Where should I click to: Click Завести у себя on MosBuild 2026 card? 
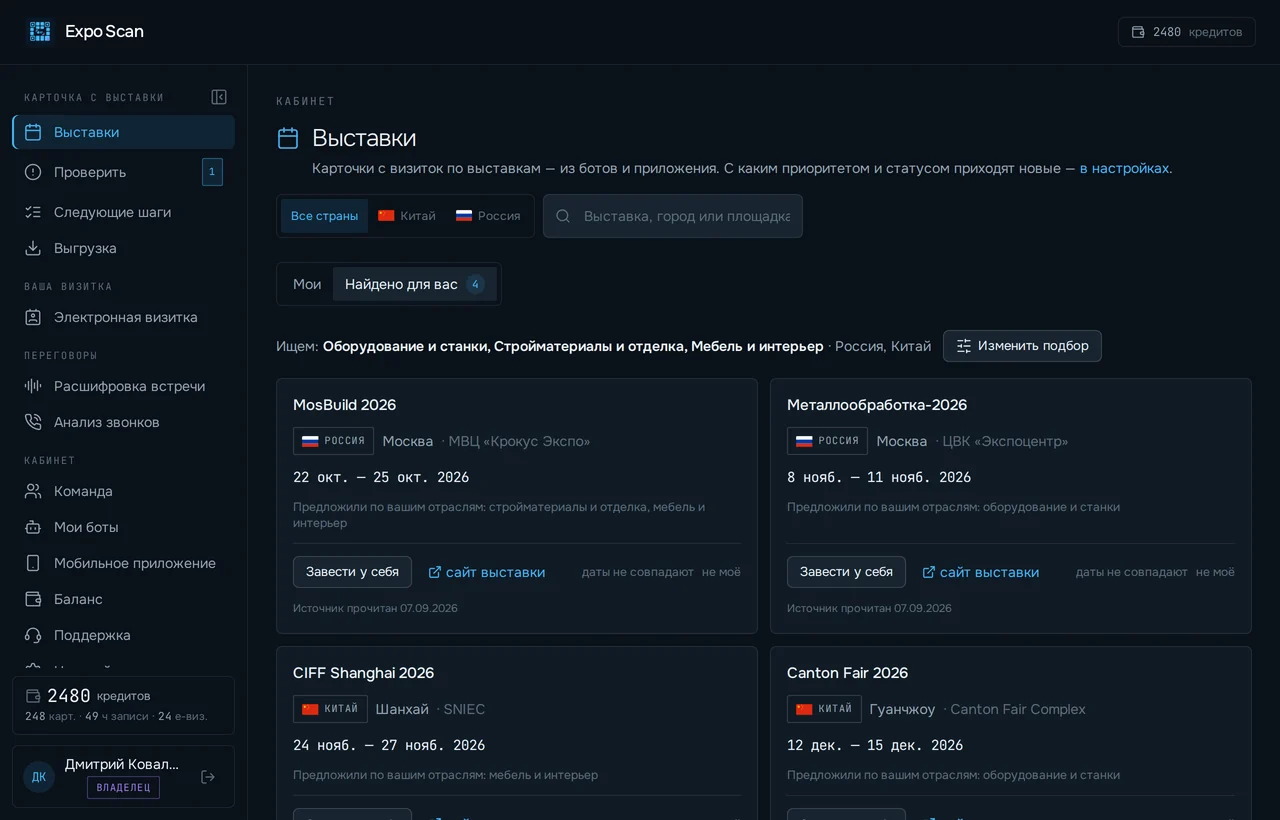pyautogui.click(x=352, y=572)
